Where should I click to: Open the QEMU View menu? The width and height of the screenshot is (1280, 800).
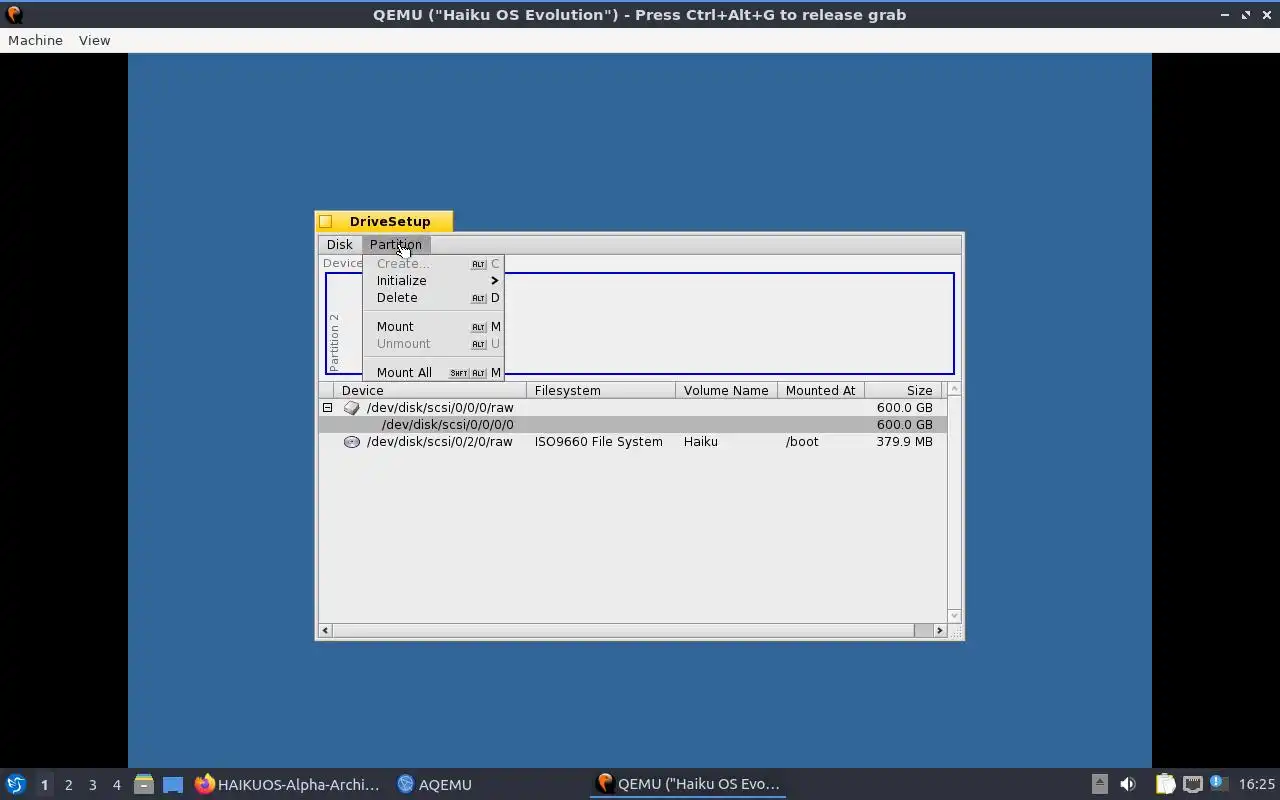(94, 40)
